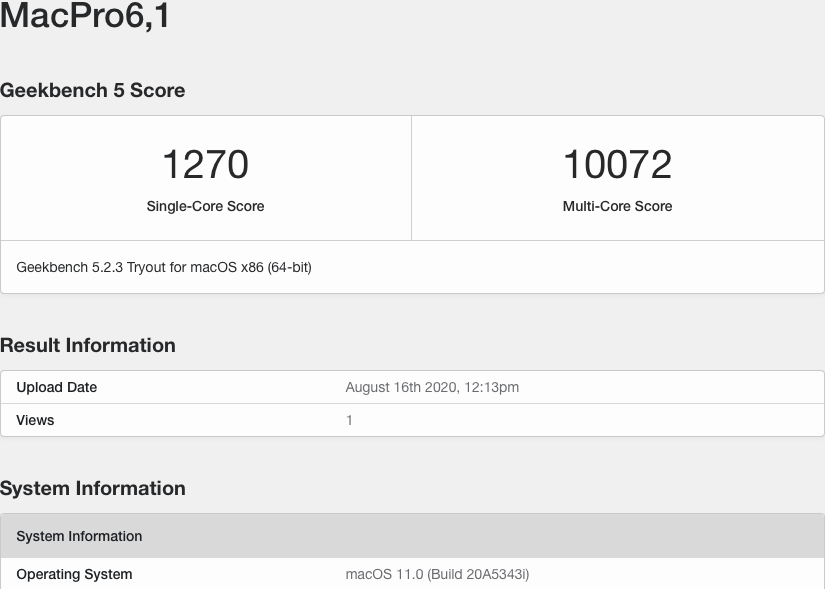Click the Views count value 1
Screen dimensions: 825x589
coord(349,420)
